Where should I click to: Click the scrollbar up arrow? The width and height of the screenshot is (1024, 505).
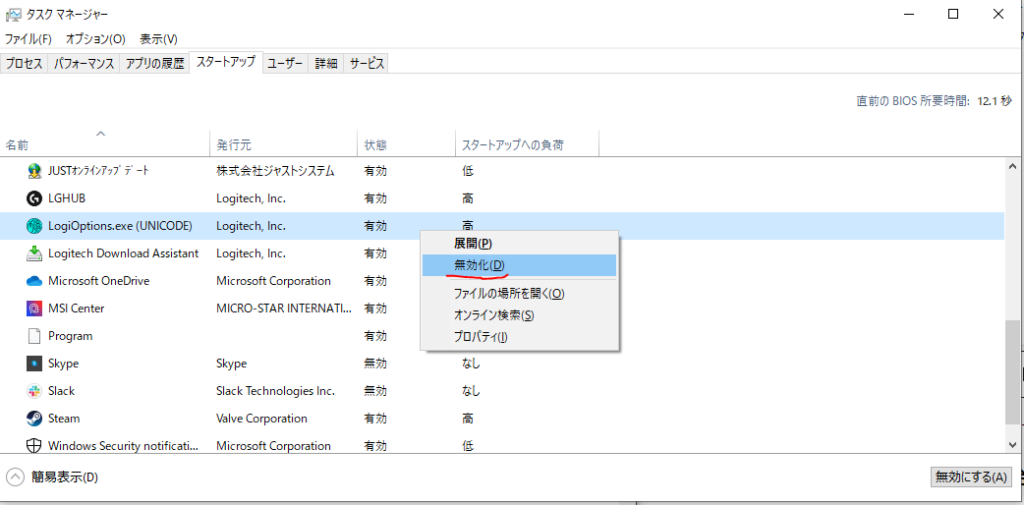pyautogui.click(x=1013, y=166)
